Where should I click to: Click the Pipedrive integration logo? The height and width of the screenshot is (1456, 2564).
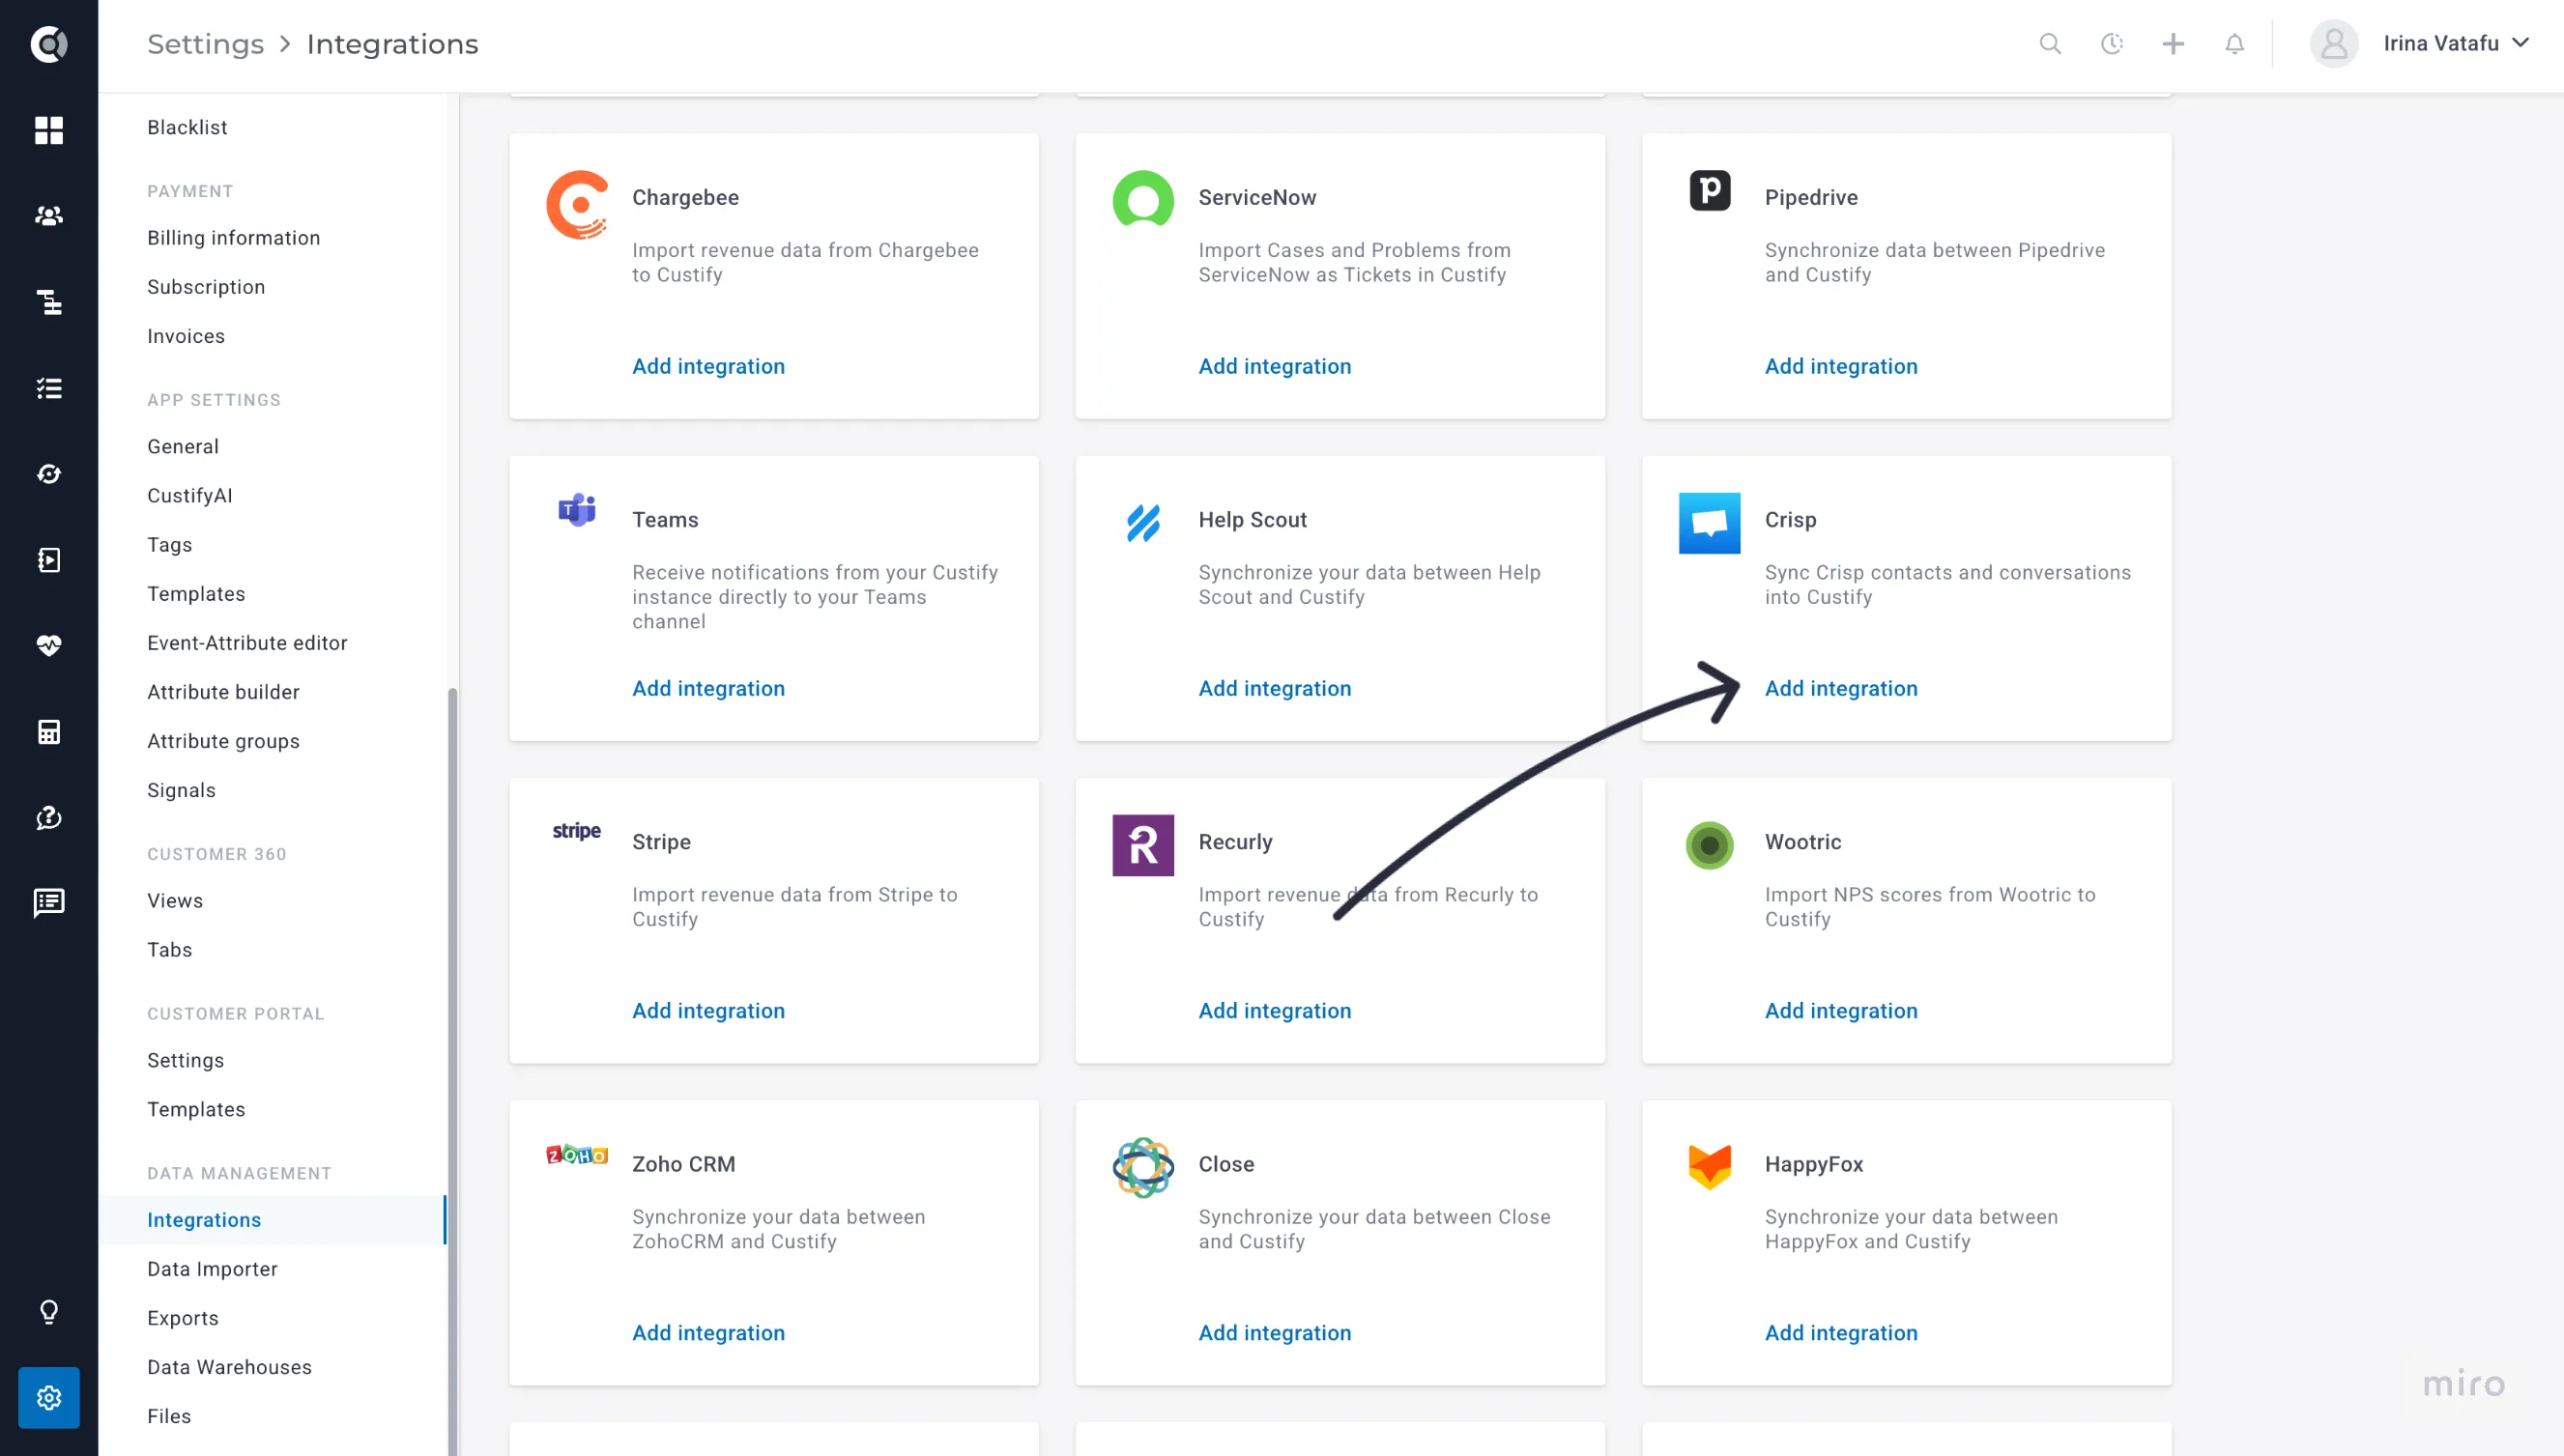pyautogui.click(x=1709, y=190)
